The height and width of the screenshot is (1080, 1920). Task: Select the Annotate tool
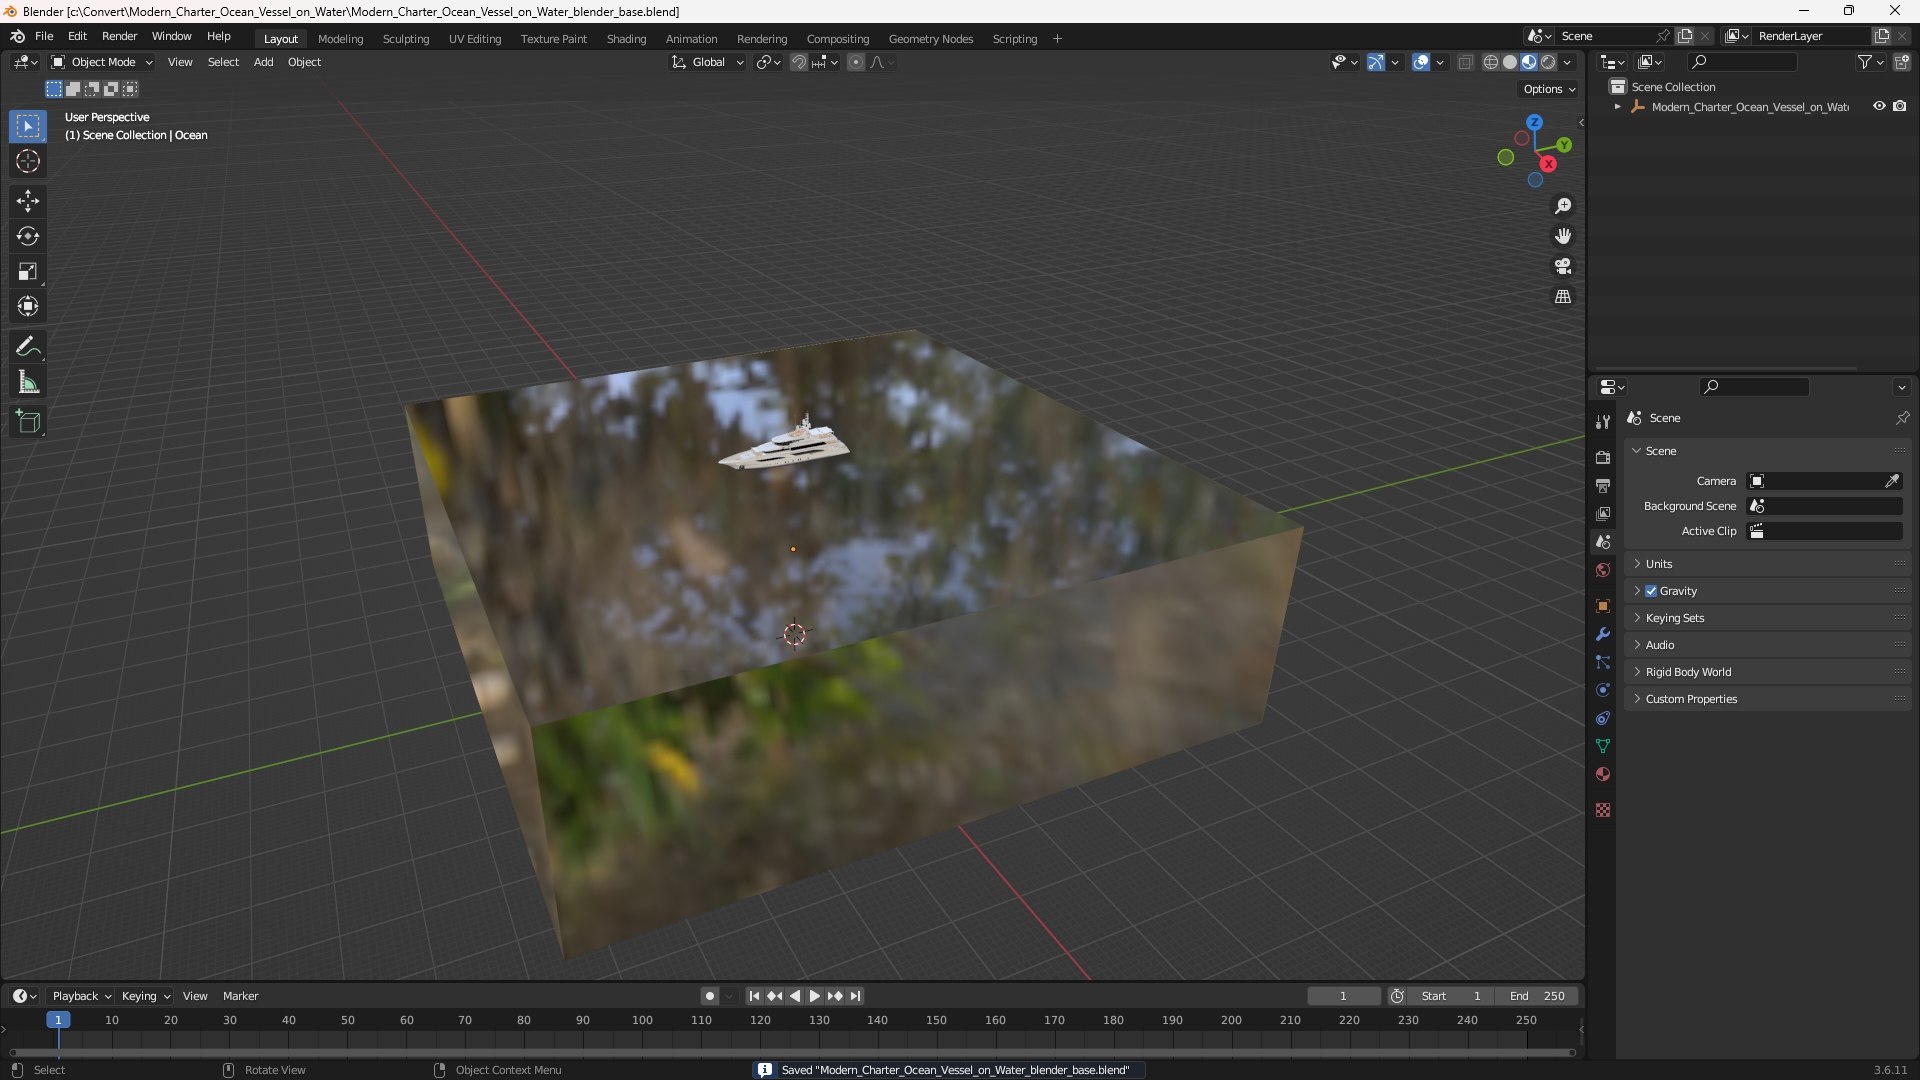pyautogui.click(x=27, y=346)
